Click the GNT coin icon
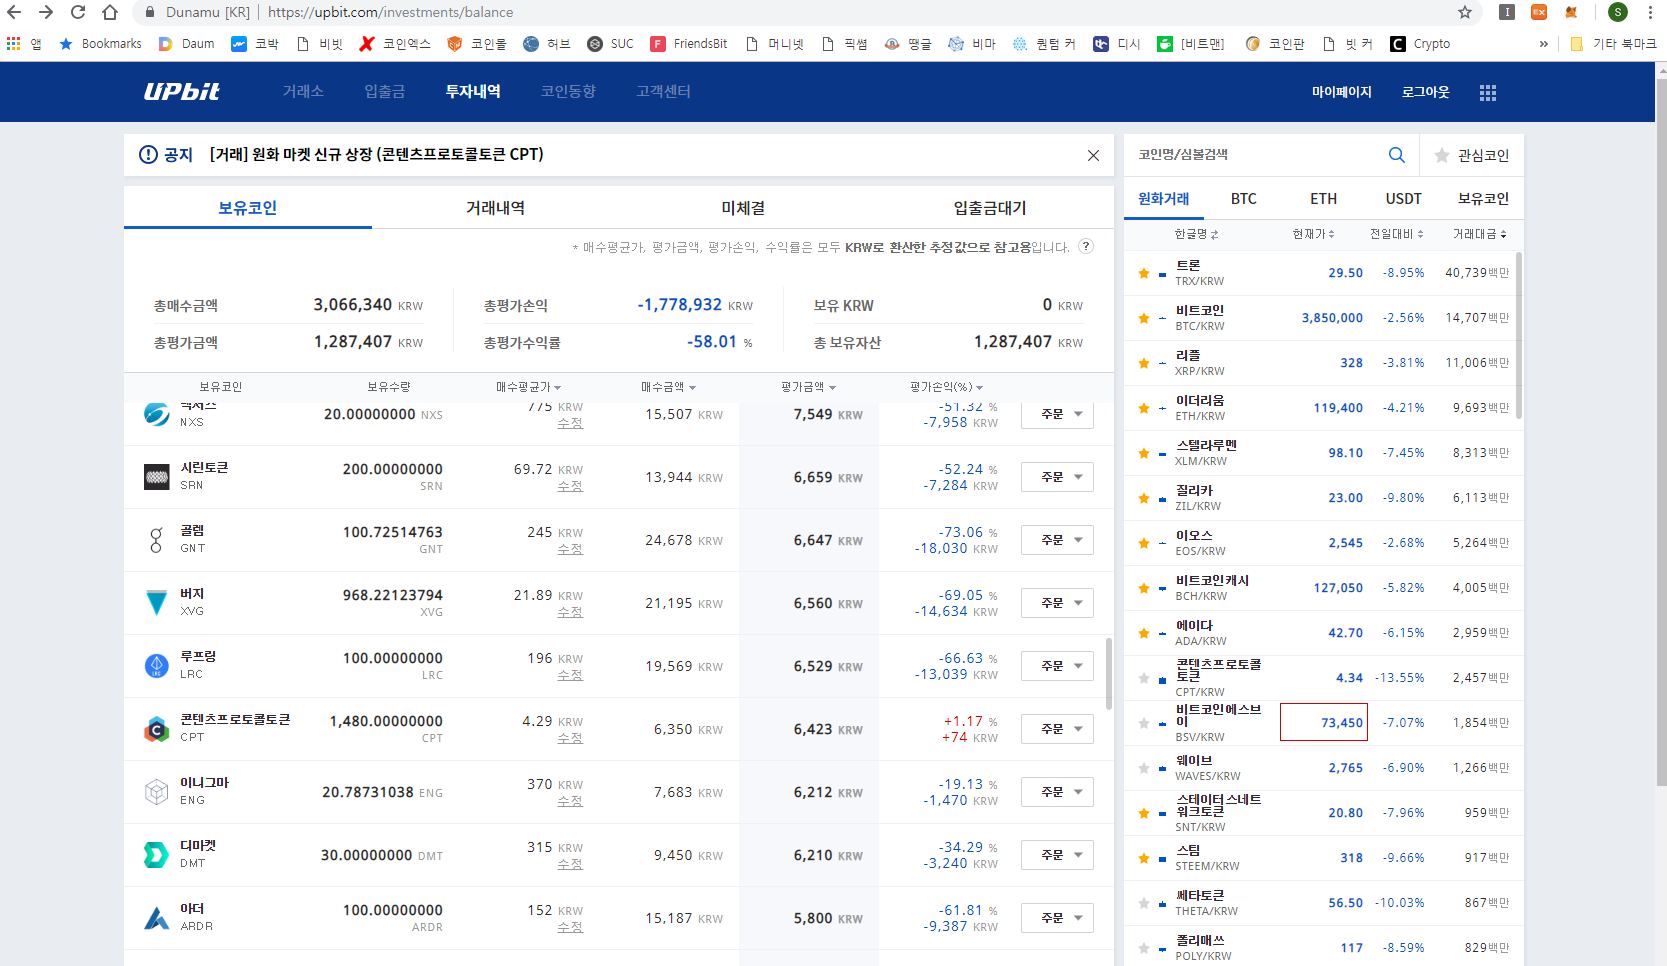Image resolution: width=1667 pixels, height=966 pixels. pyautogui.click(x=157, y=540)
